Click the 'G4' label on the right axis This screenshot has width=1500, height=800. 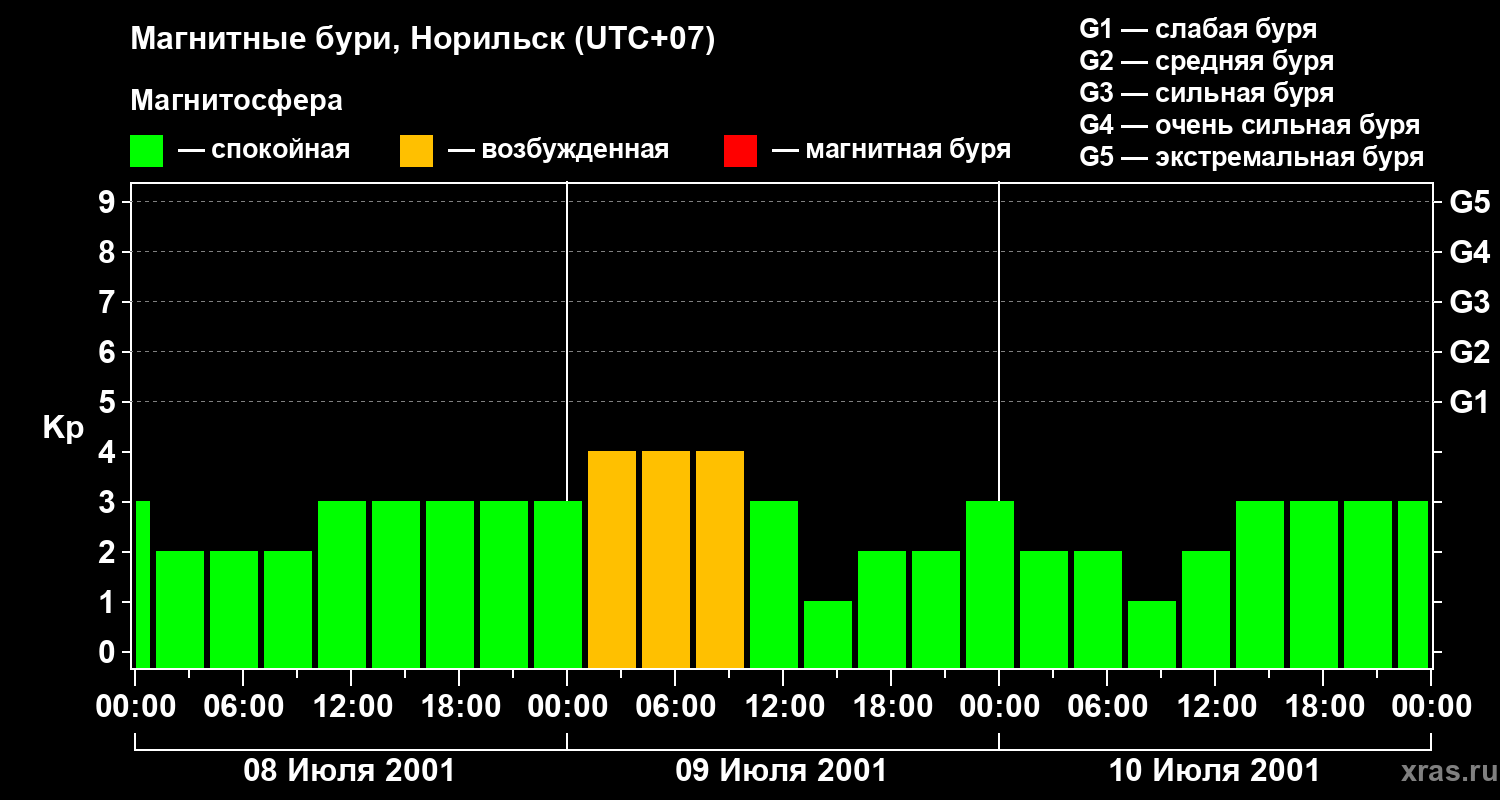pyautogui.click(x=1469, y=252)
